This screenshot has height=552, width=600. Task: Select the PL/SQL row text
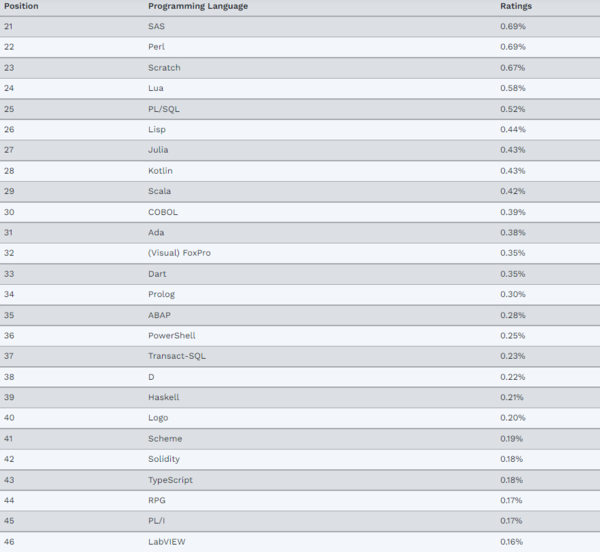pos(162,109)
